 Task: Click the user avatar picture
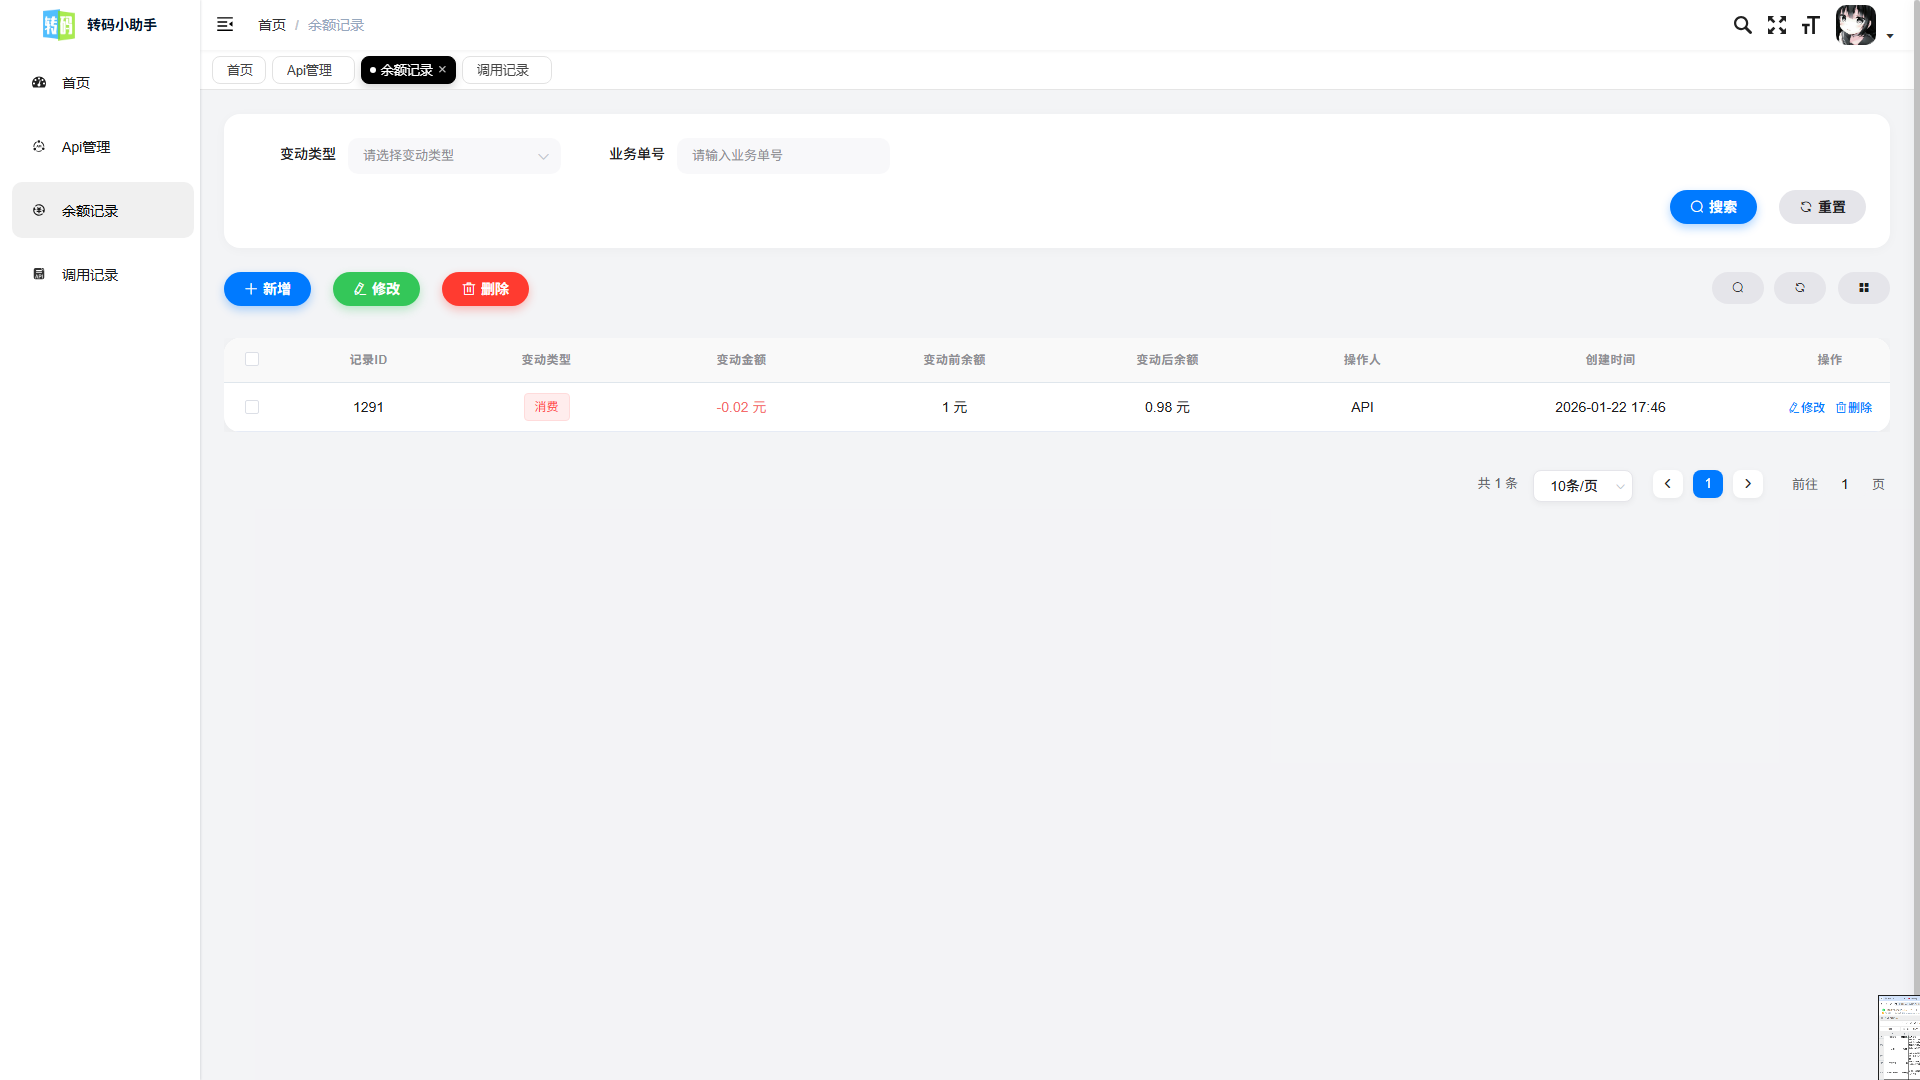pyautogui.click(x=1855, y=25)
